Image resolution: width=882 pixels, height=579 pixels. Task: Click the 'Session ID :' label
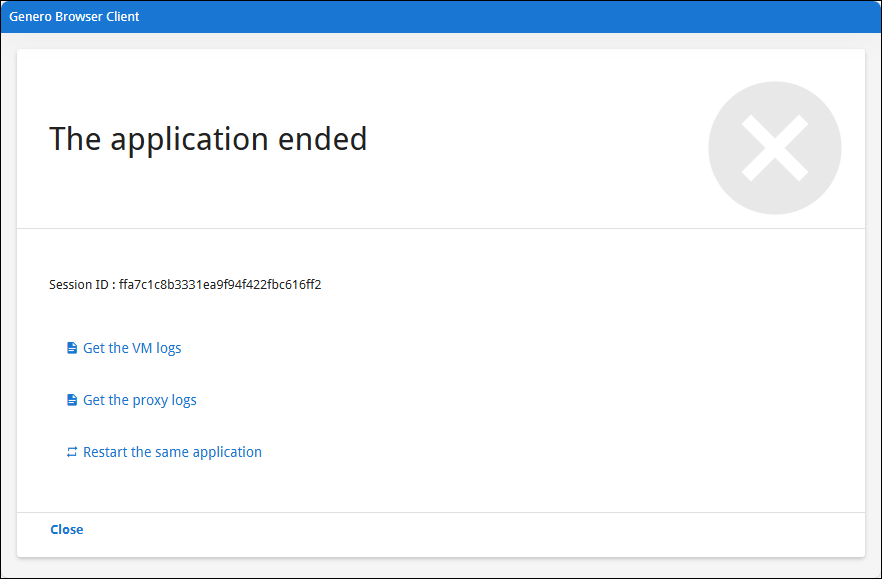click(82, 285)
